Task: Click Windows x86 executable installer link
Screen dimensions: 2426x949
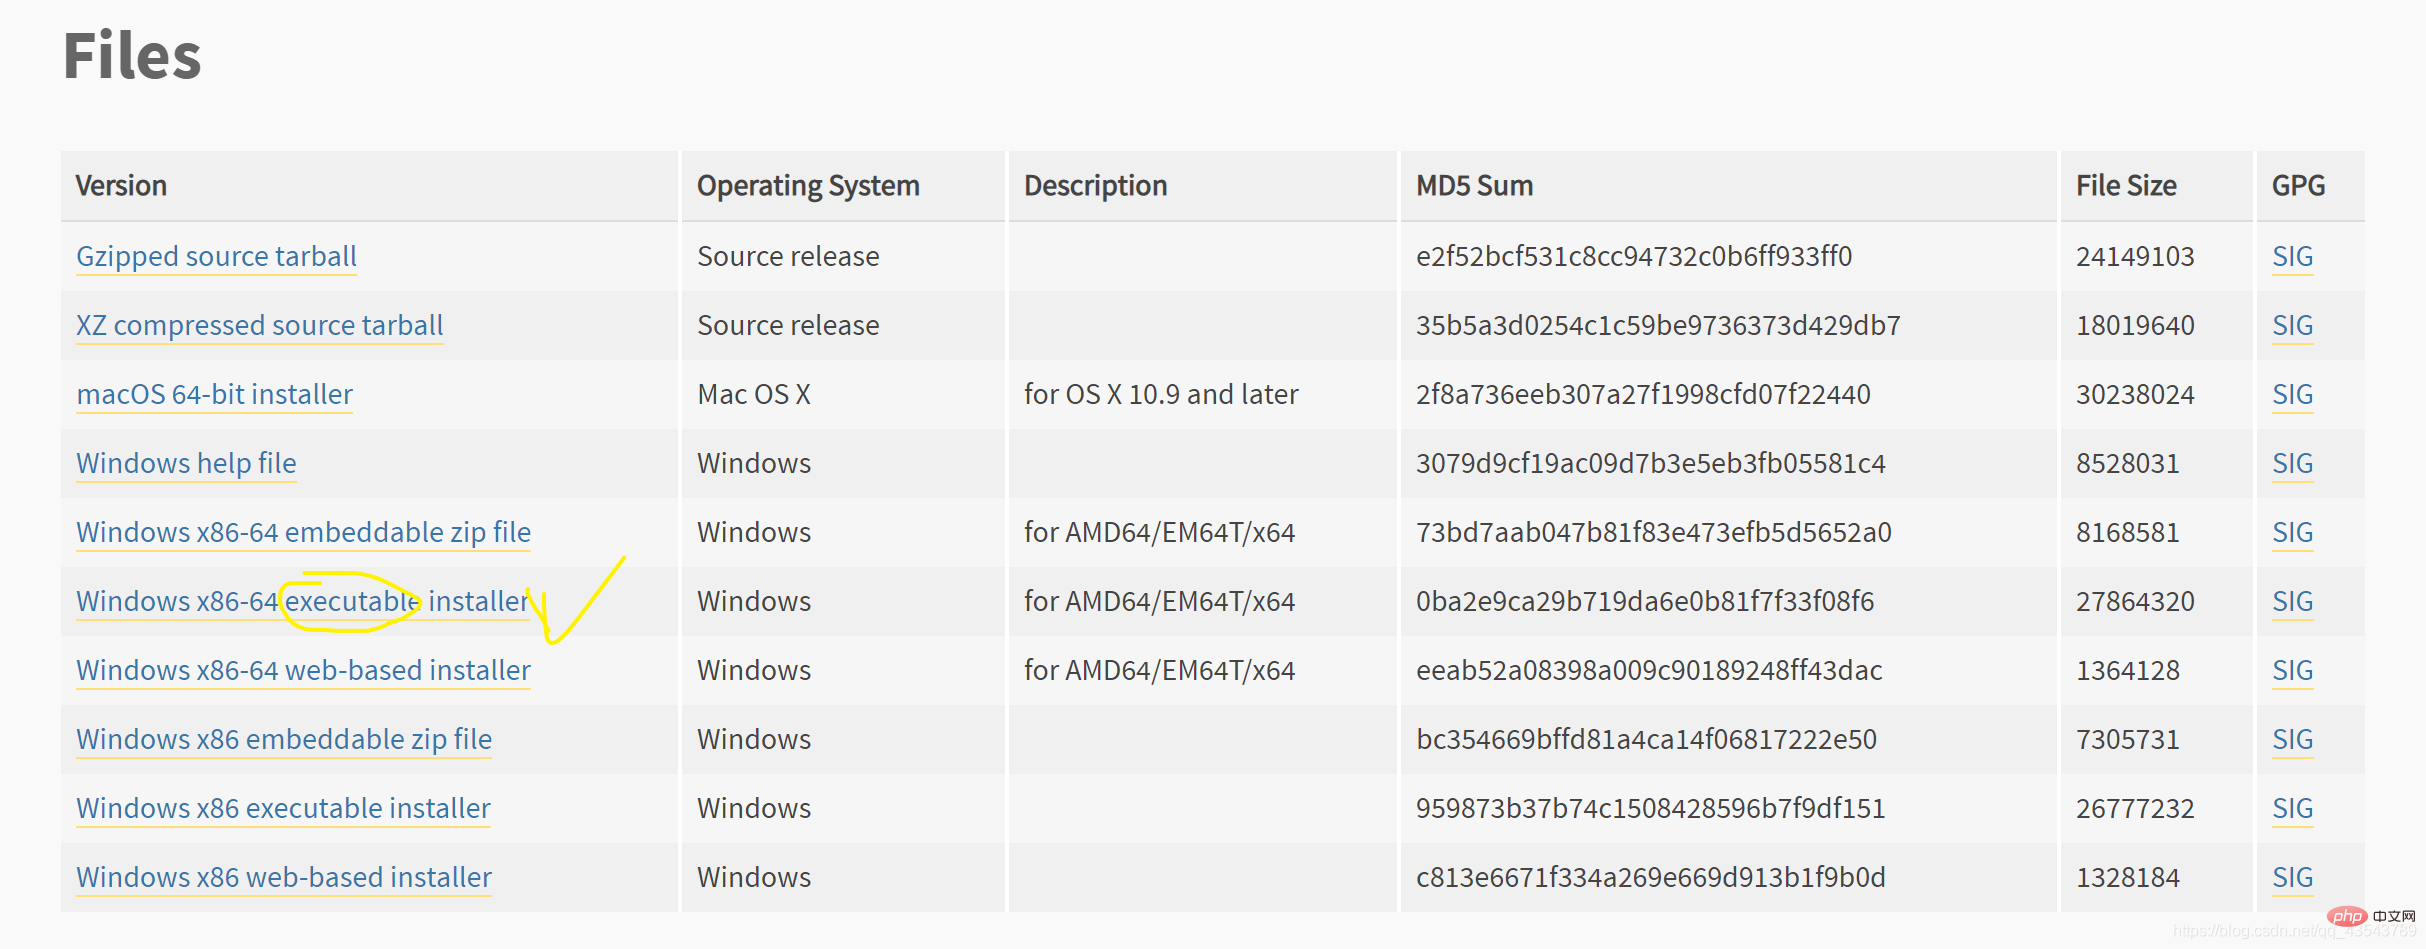Action: [283, 809]
